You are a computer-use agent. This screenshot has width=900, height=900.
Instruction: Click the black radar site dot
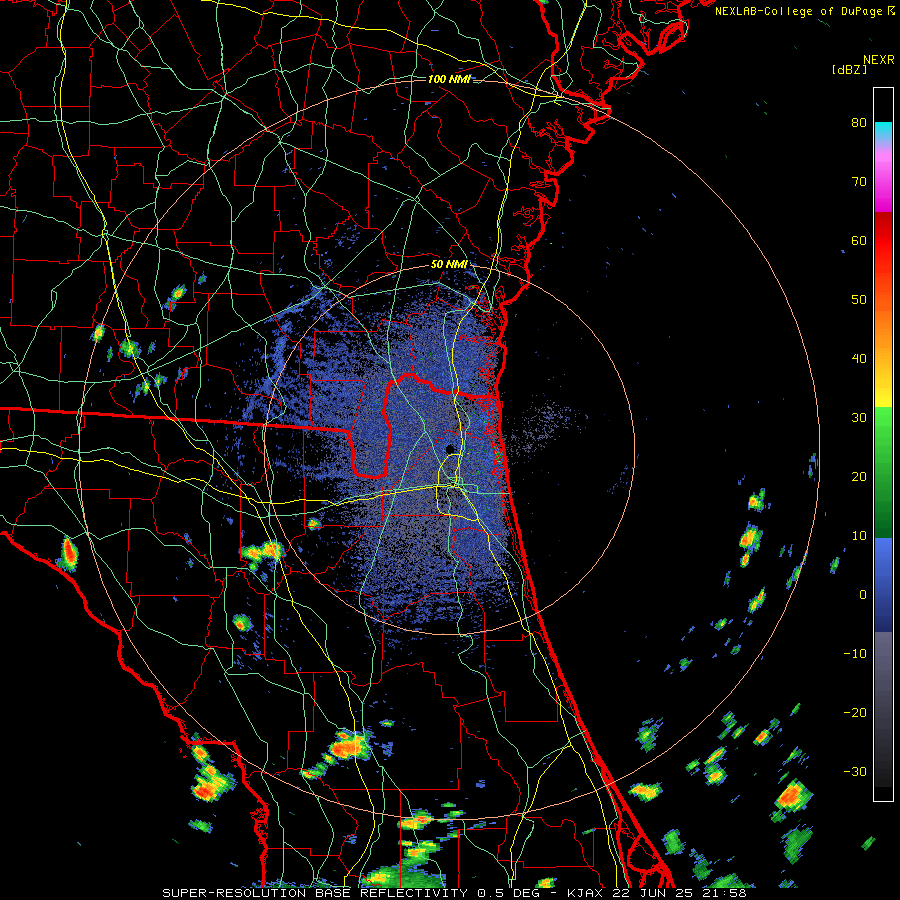pyautogui.click(x=451, y=448)
